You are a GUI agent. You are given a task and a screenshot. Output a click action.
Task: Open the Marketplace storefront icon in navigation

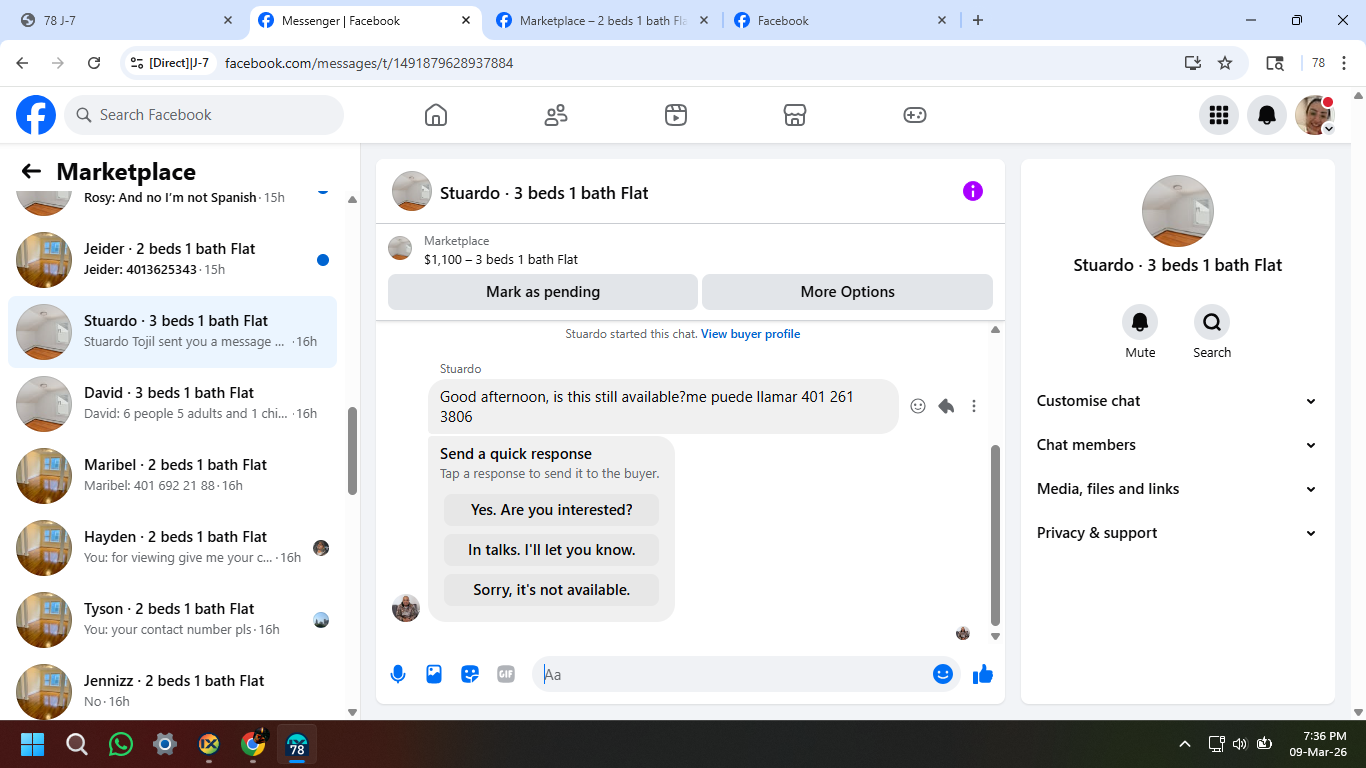coord(795,115)
